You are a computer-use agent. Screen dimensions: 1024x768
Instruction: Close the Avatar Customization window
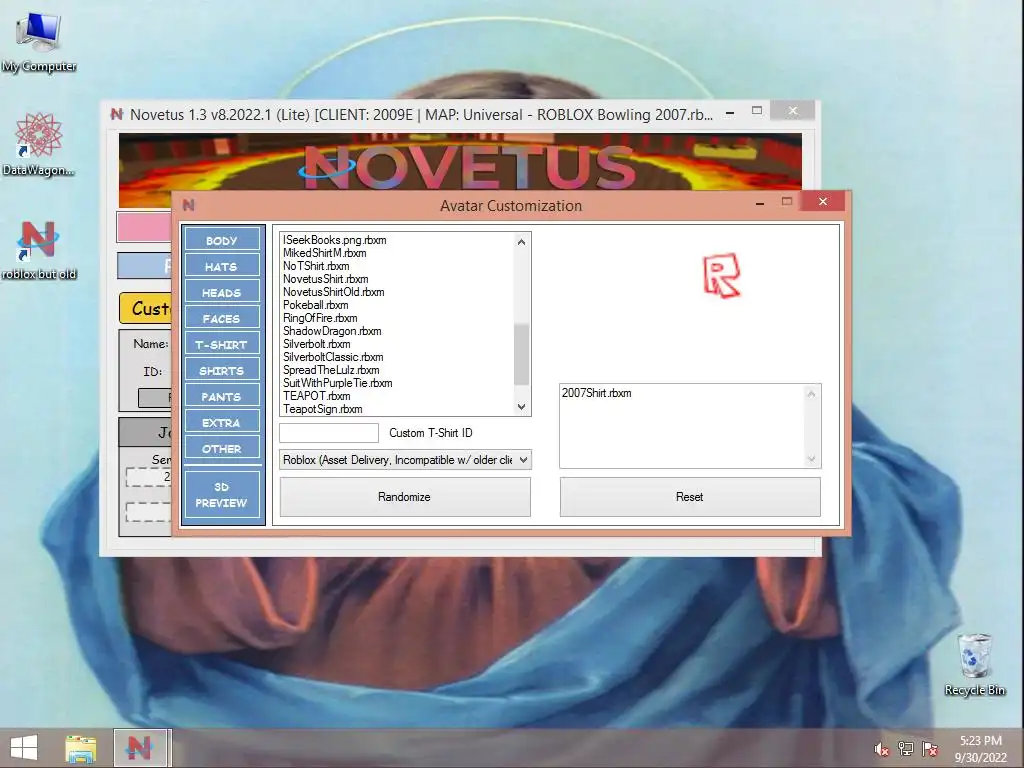[x=823, y=202]
